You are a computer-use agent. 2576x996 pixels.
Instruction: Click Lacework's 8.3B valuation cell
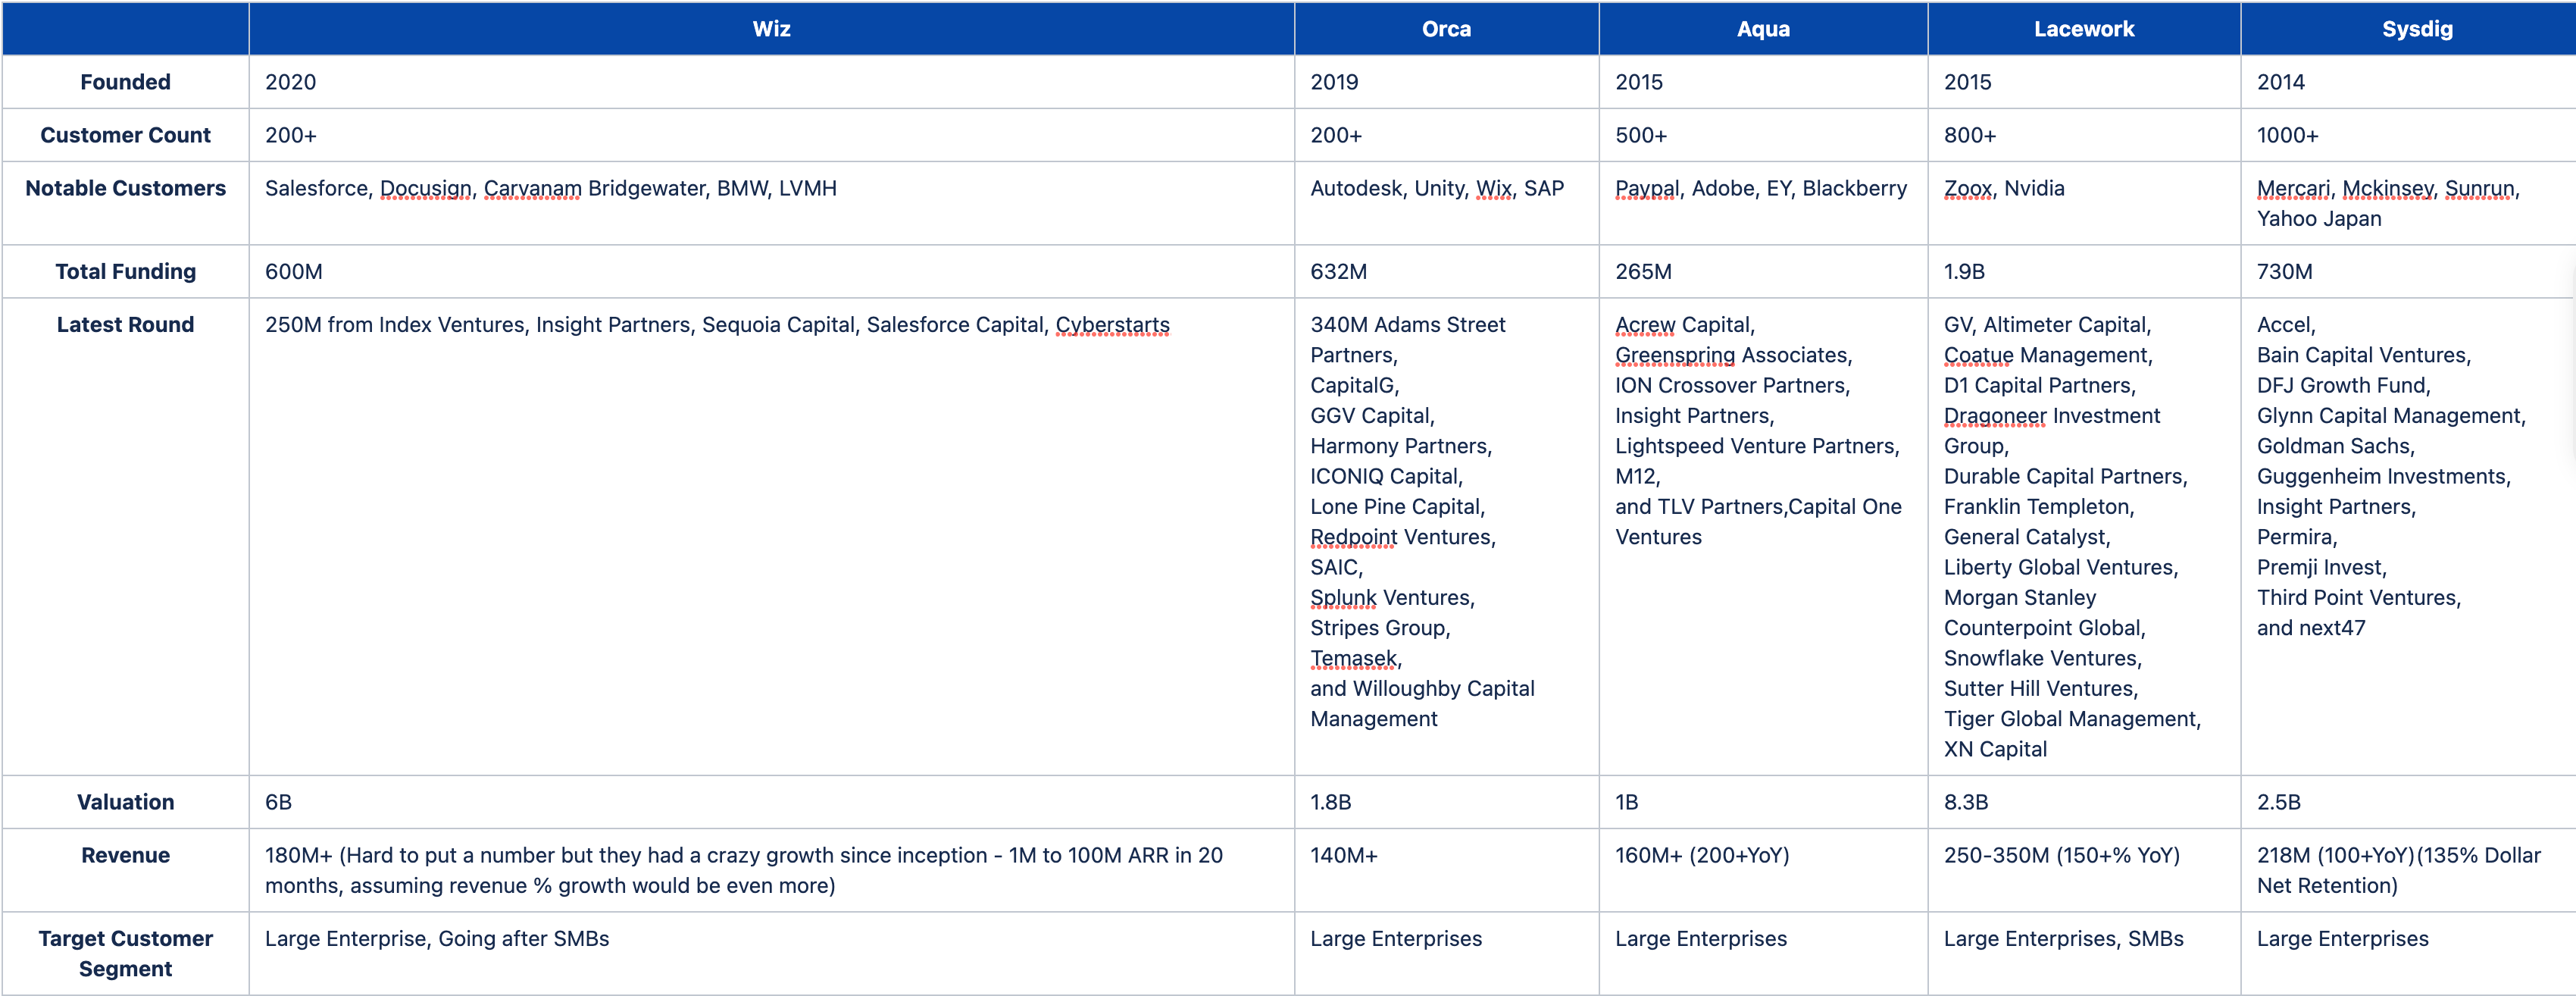click(x=1965, y=802)
